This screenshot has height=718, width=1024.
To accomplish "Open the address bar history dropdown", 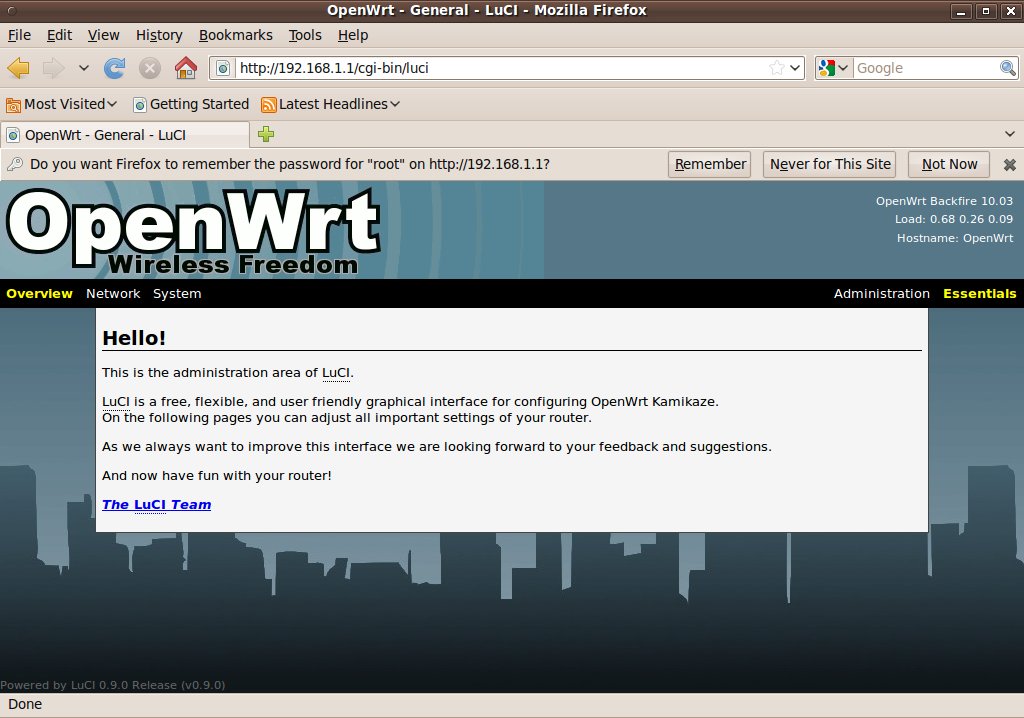I will (796, 68).
